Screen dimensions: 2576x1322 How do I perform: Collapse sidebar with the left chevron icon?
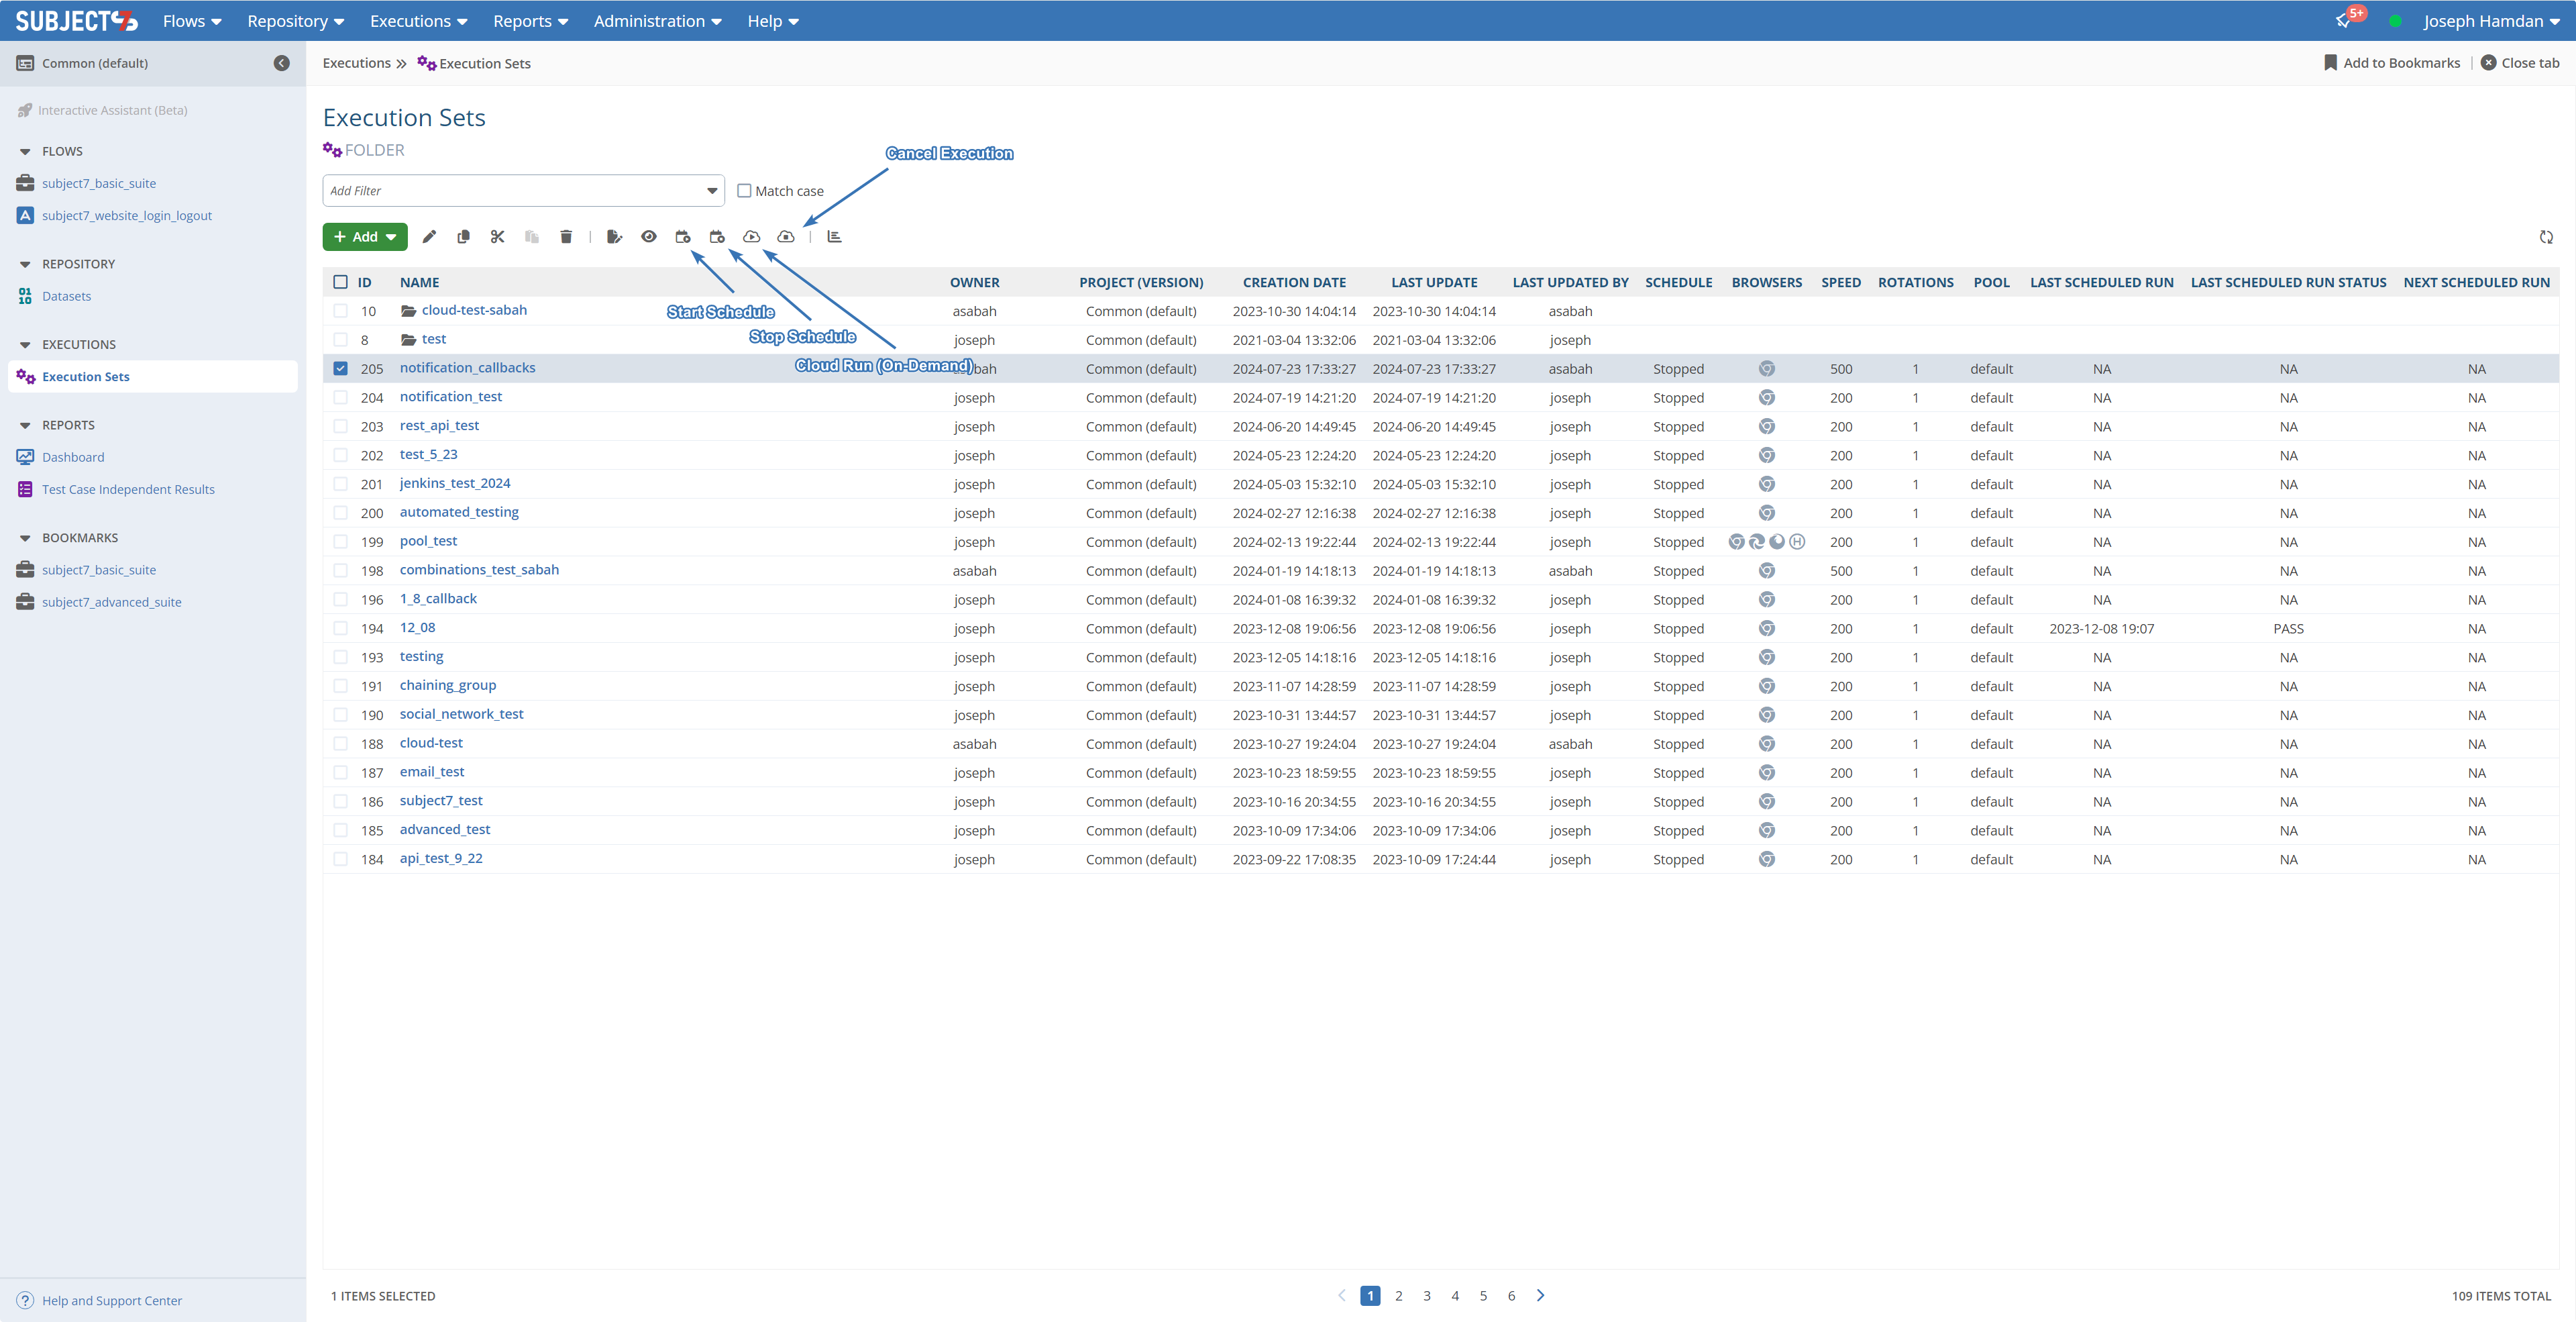point(282,63)
